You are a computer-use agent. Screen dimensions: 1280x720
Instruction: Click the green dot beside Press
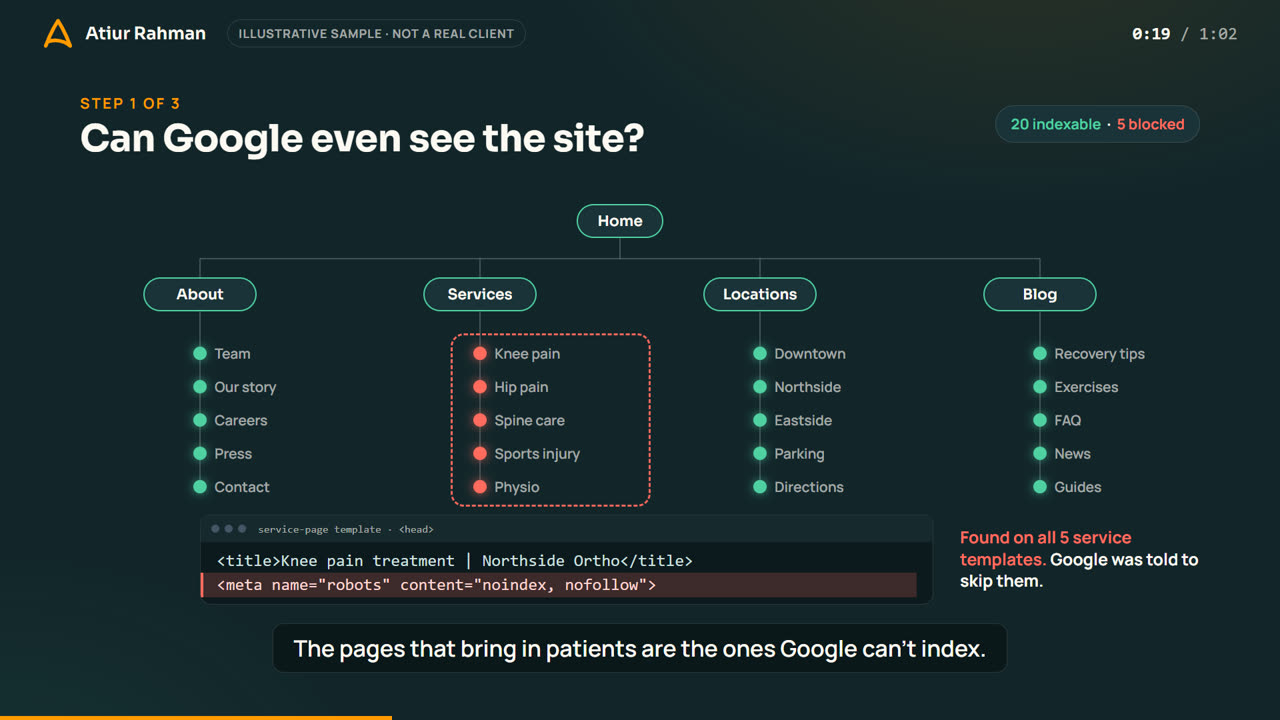tap(200, 454)
